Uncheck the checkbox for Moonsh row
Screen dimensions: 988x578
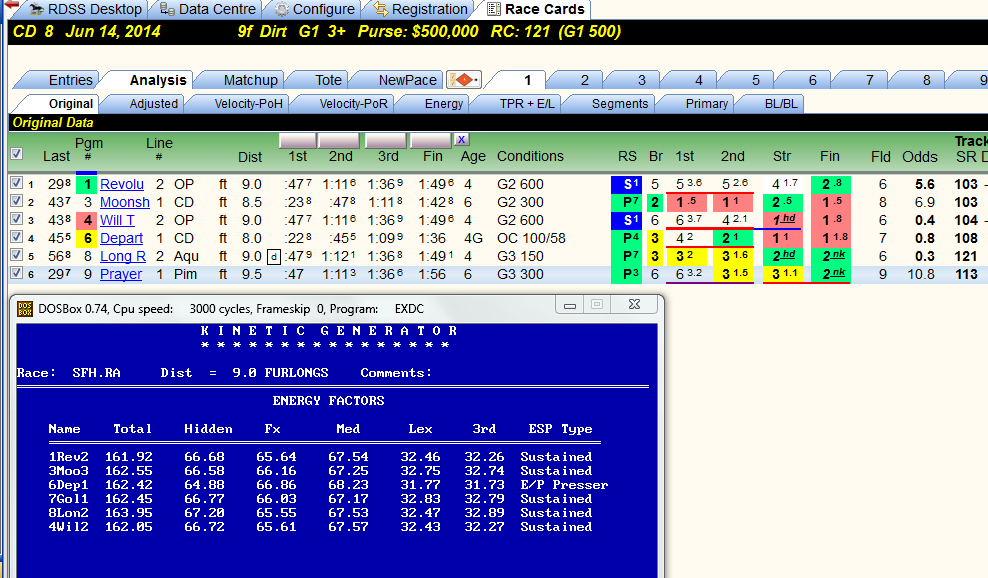[16, 201]
